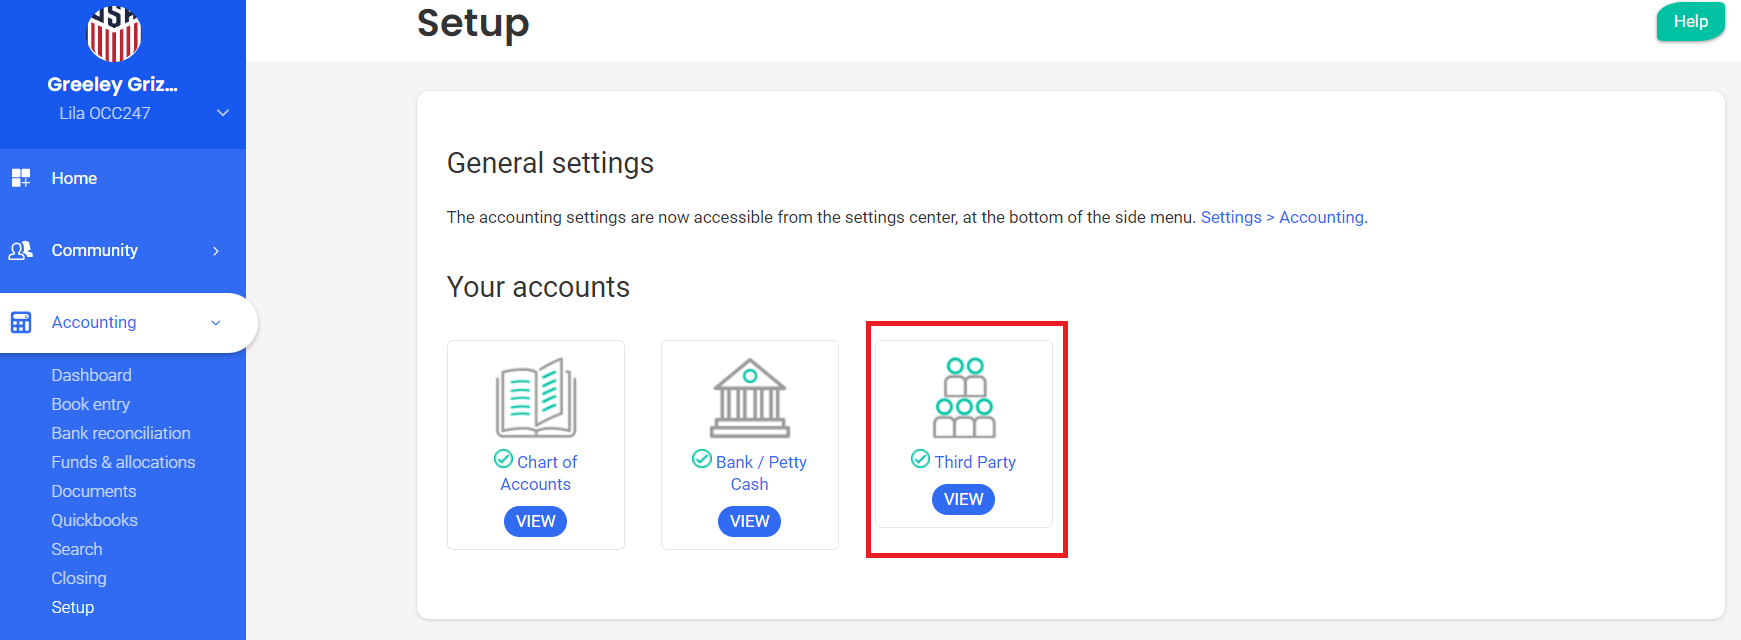The width and height of the screenshot is (1741, 640).
Task: Select Quickbooks from the Accounting submenu
Action: (x=95, y=520)
